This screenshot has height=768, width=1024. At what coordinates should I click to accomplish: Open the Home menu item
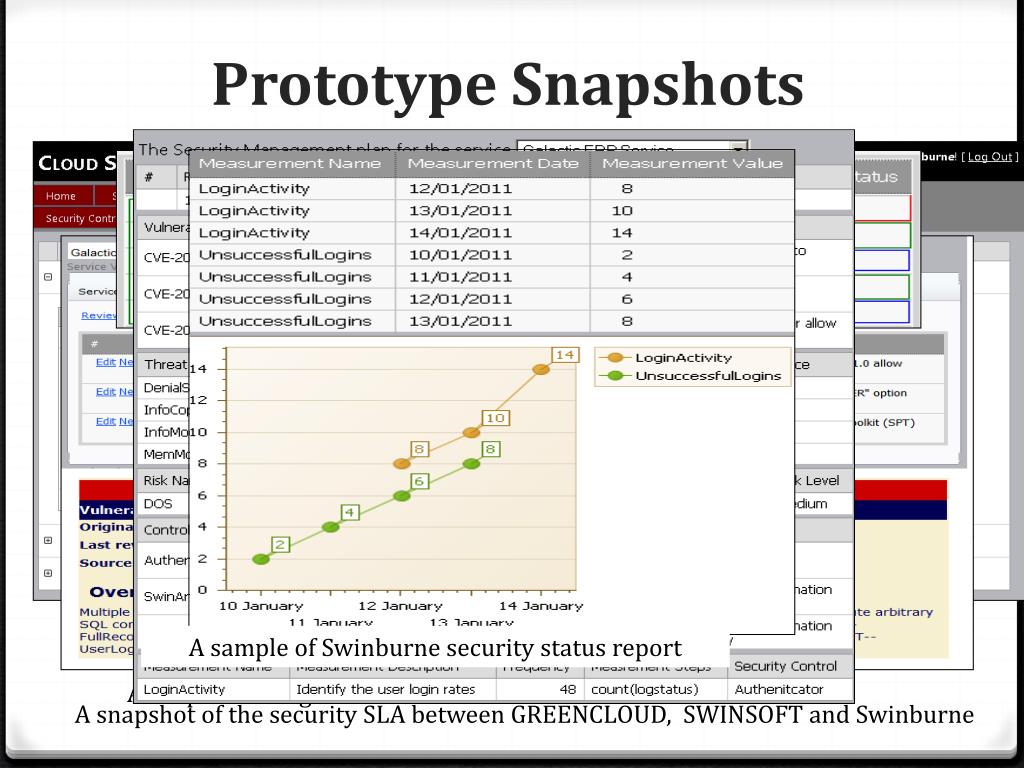(61, 196)
